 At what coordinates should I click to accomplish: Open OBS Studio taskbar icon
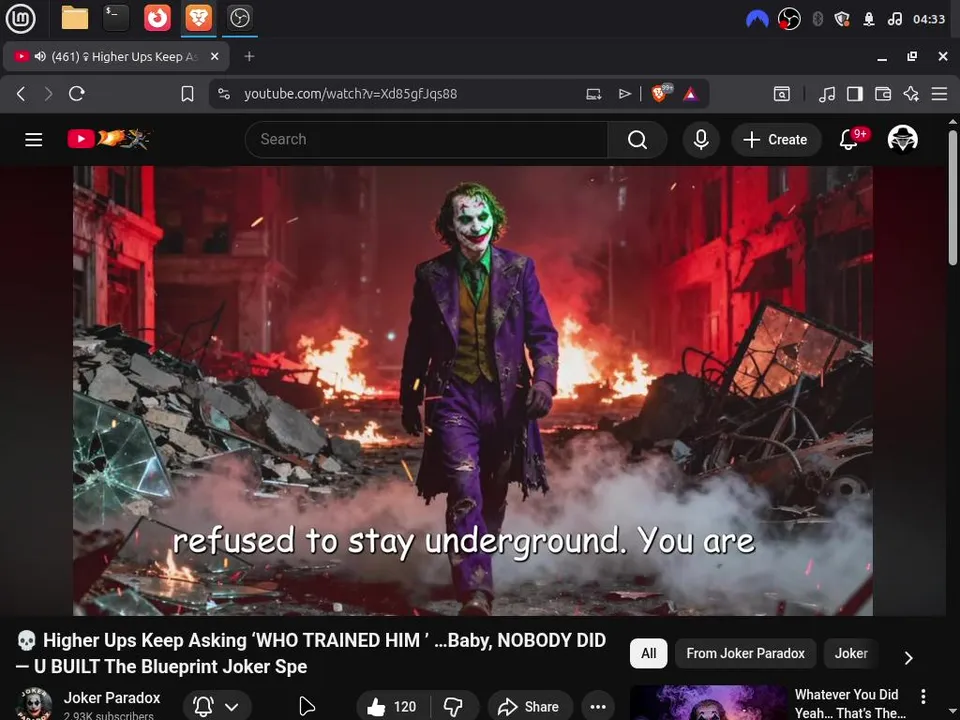tap(239, 18)
